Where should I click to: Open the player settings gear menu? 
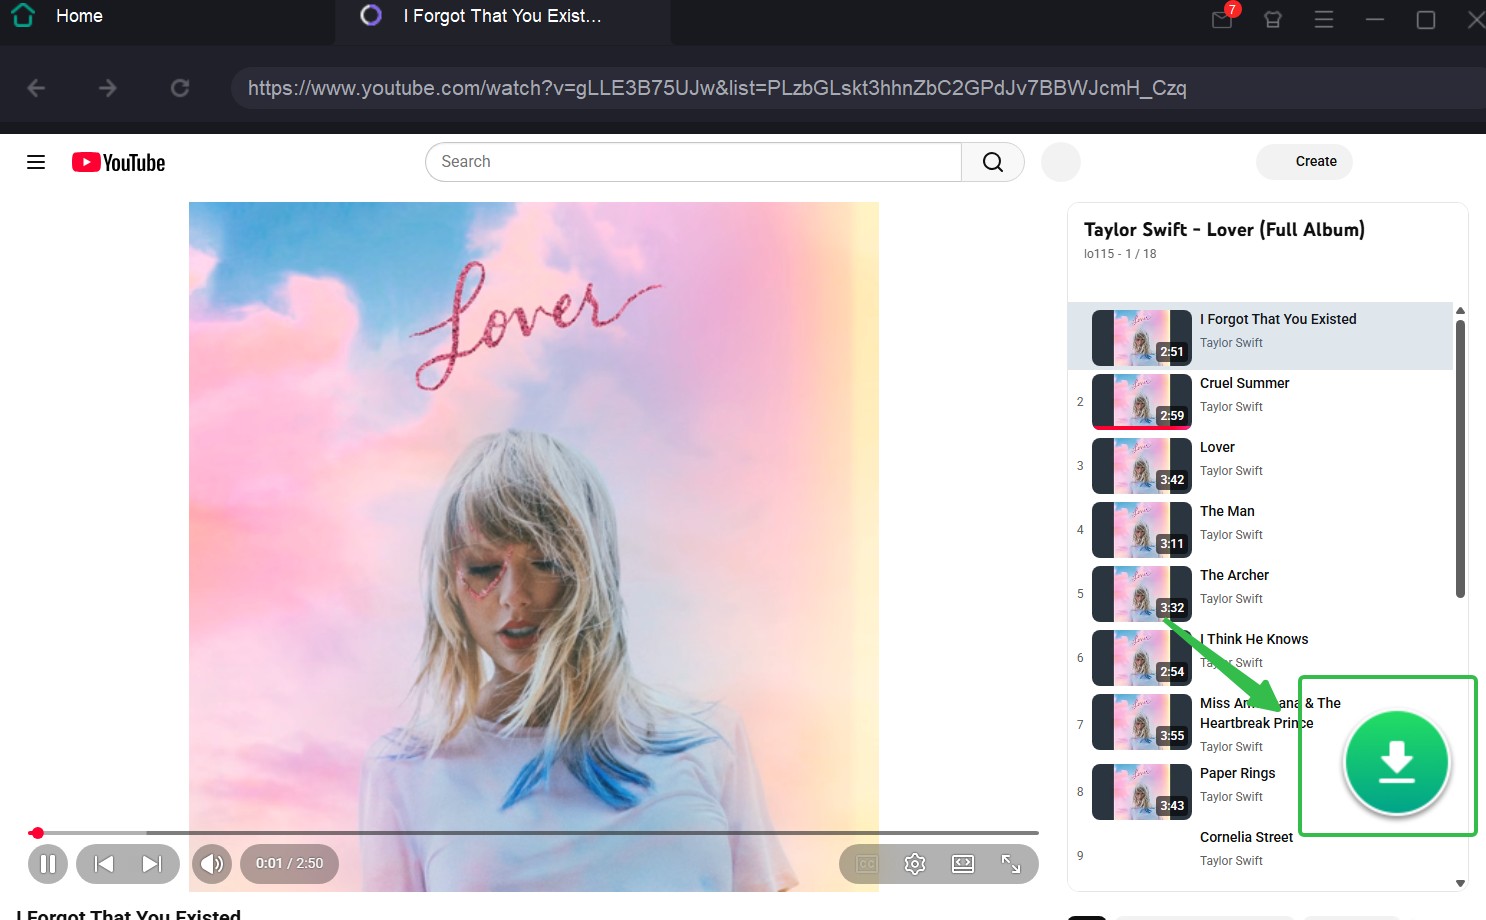pyautogui.click(x=914, y=863)
